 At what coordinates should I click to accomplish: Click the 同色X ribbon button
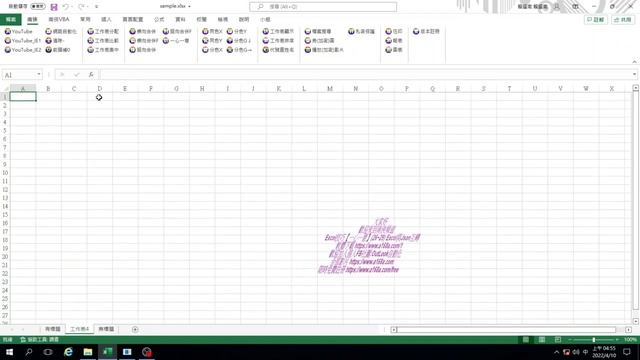pos(212,31)
